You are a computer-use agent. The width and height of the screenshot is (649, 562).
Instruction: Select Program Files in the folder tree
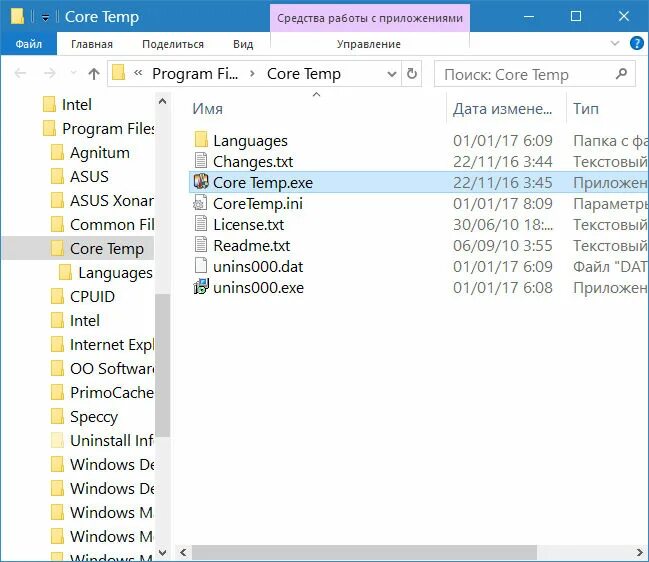tap(99, 129)
